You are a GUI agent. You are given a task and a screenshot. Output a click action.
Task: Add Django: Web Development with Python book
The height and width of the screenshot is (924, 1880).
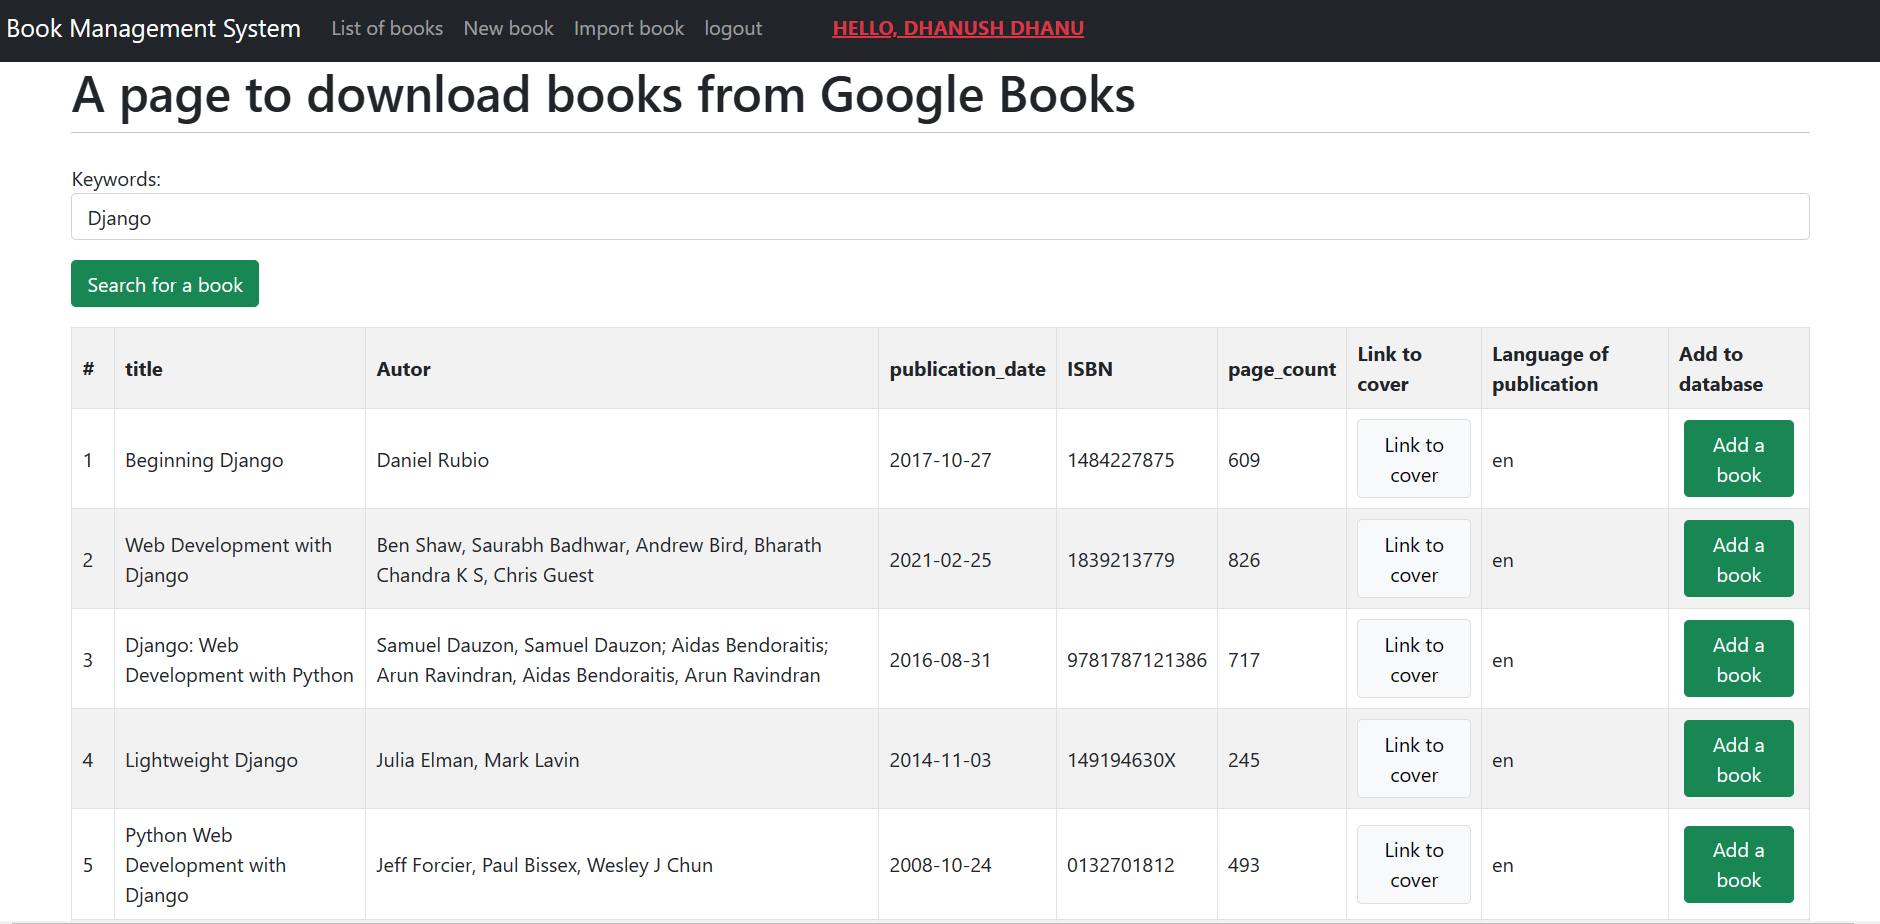click(1738, 658)
